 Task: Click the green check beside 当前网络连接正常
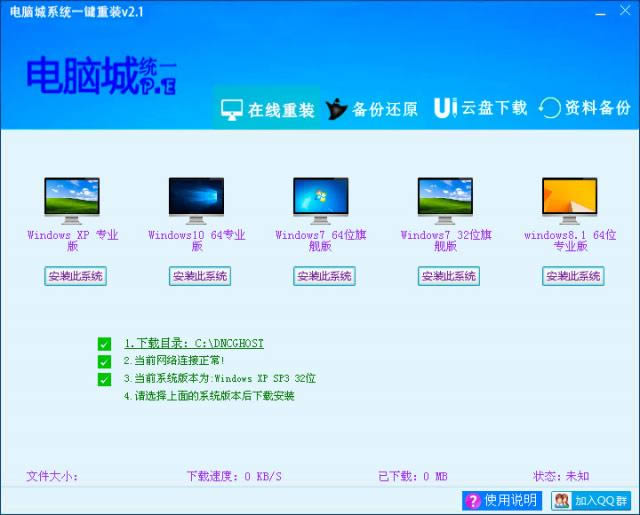tap(104, 362)
